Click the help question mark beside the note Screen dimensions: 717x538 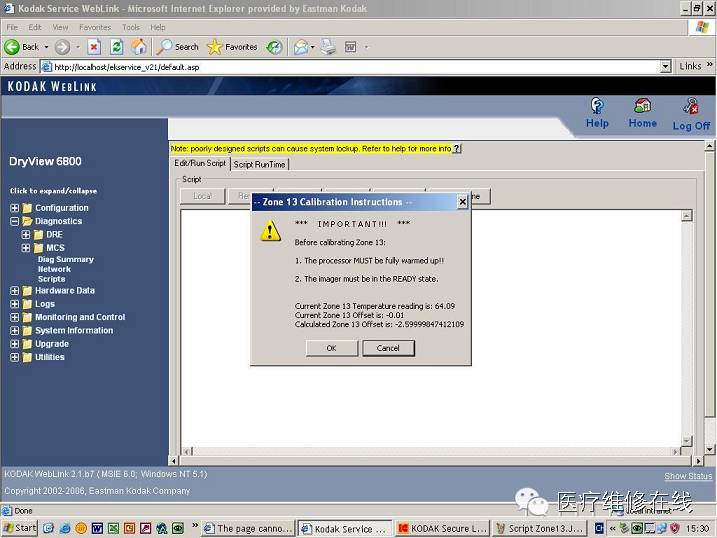(x=456, y=149)
